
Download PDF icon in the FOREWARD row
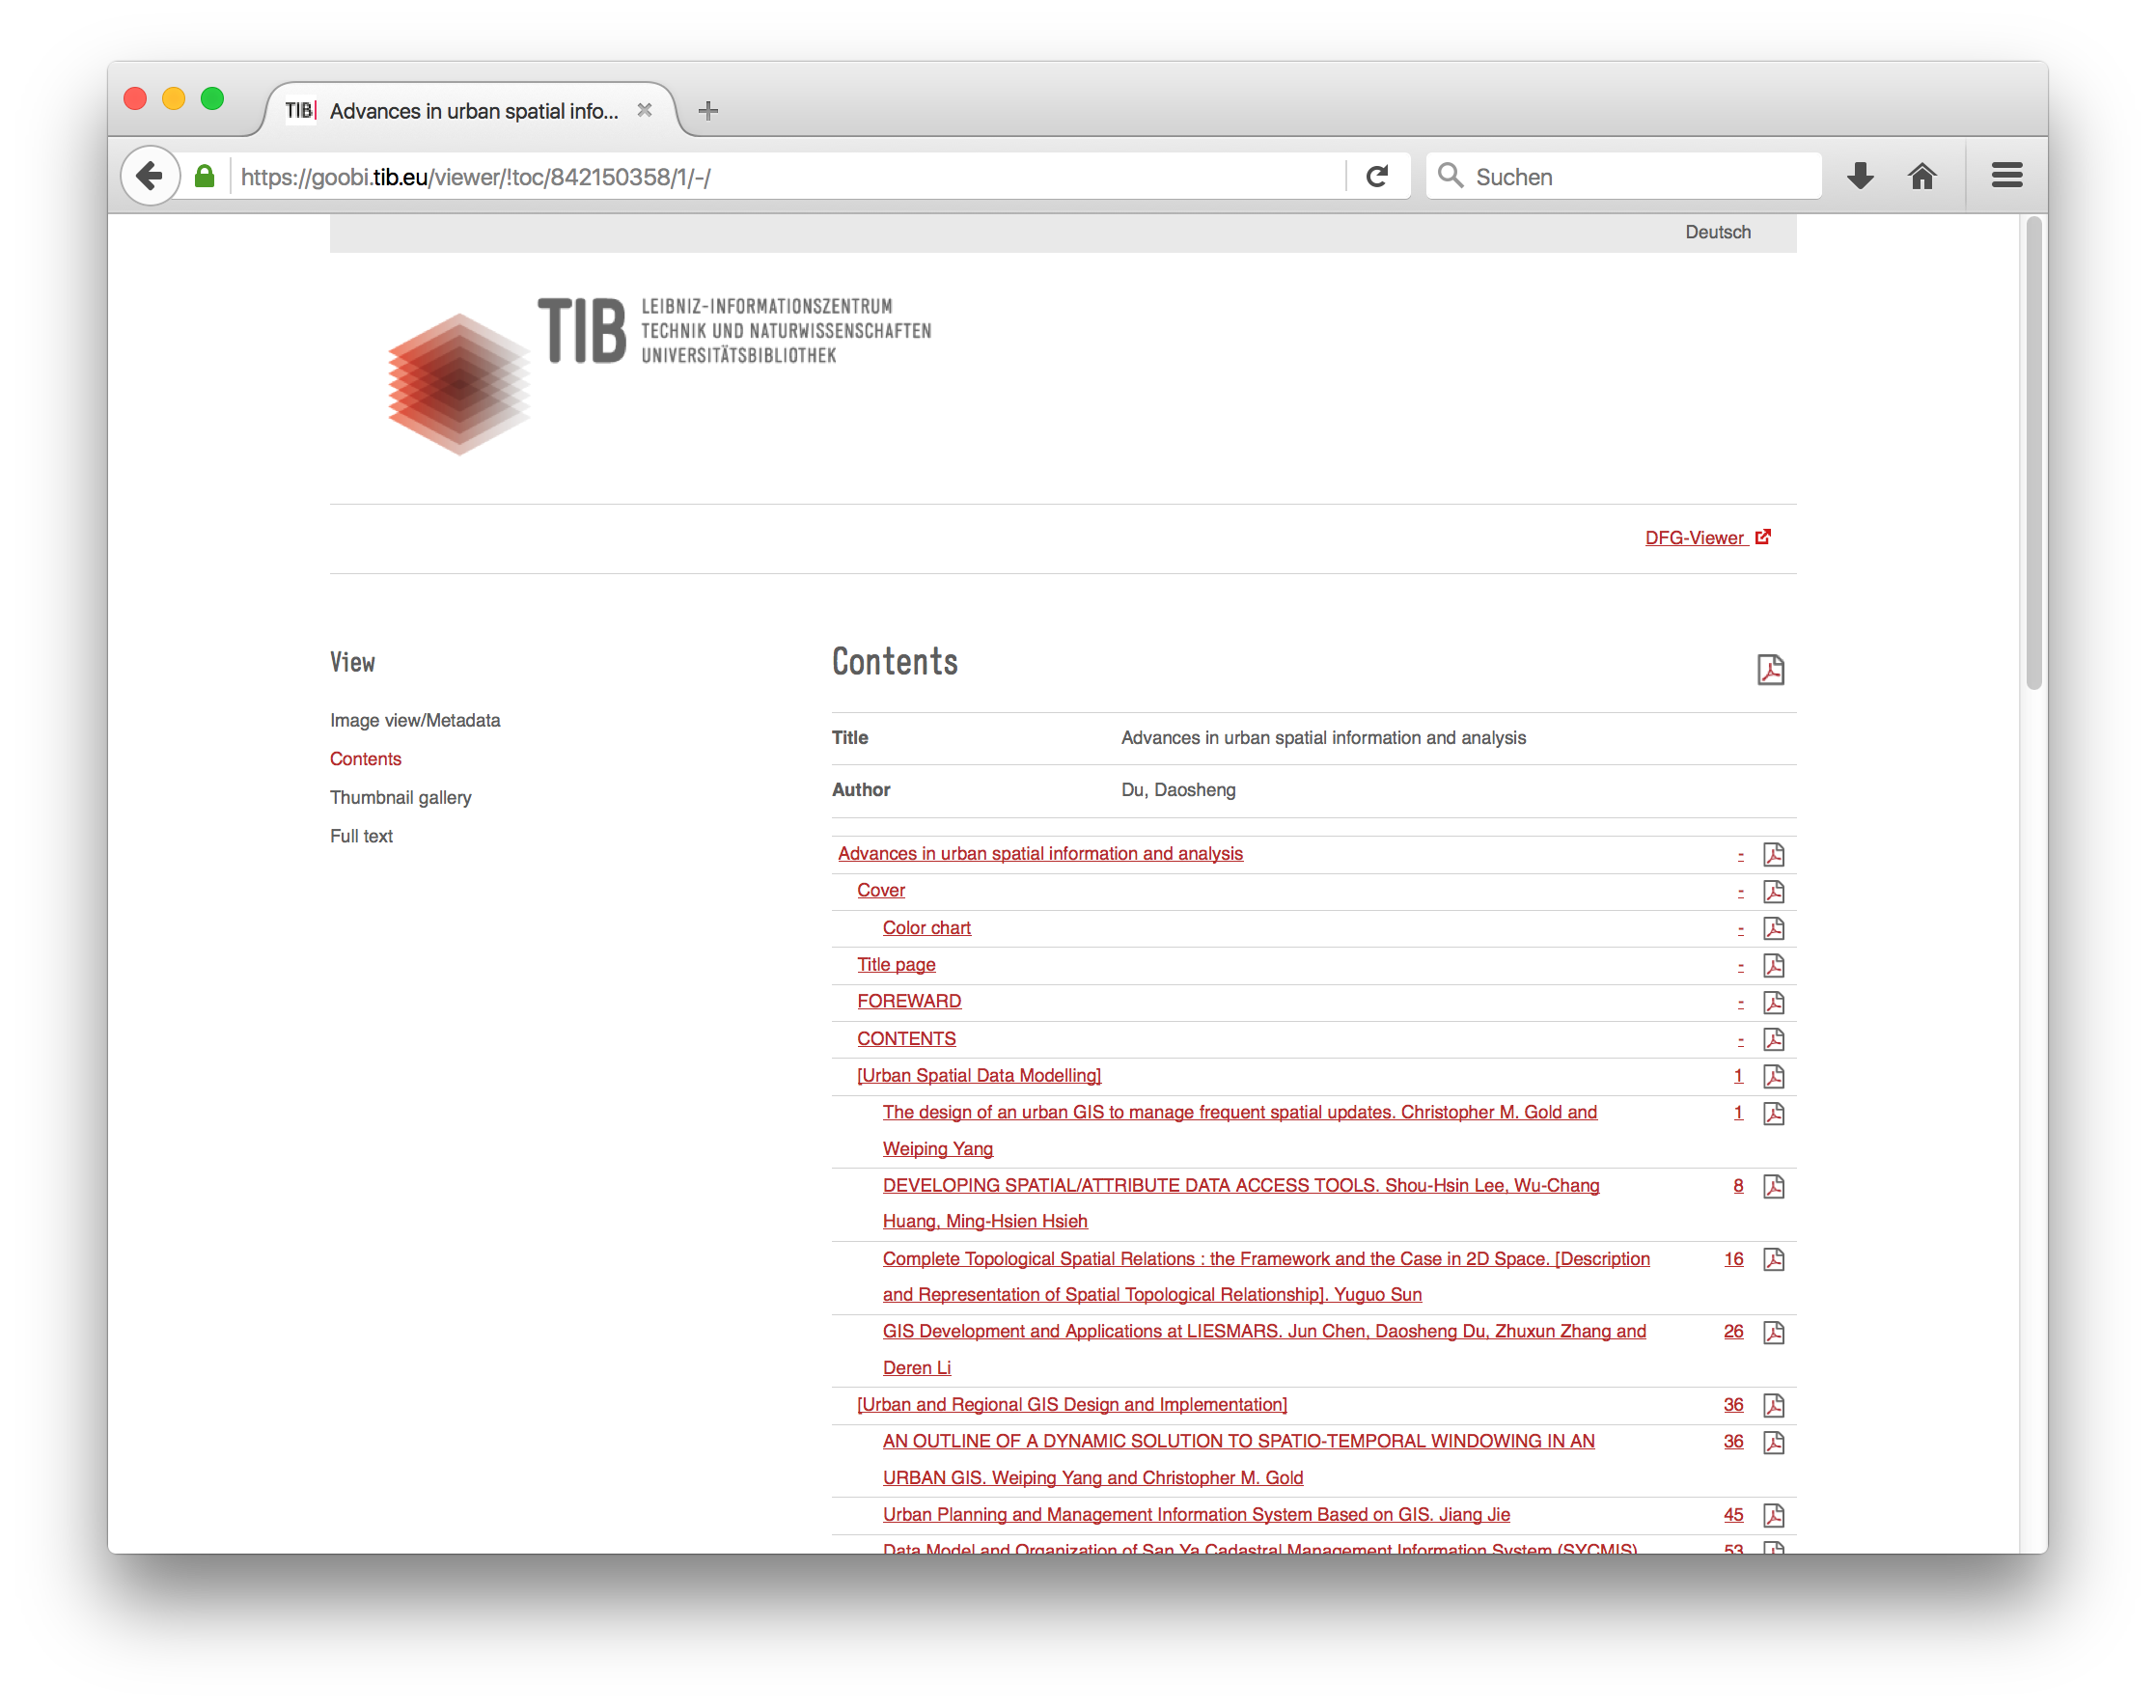click(x=1773, y=1002)
